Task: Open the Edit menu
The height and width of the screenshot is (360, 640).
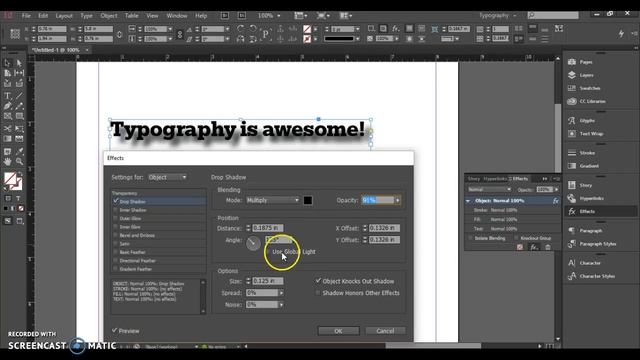Action: point(43,16)
